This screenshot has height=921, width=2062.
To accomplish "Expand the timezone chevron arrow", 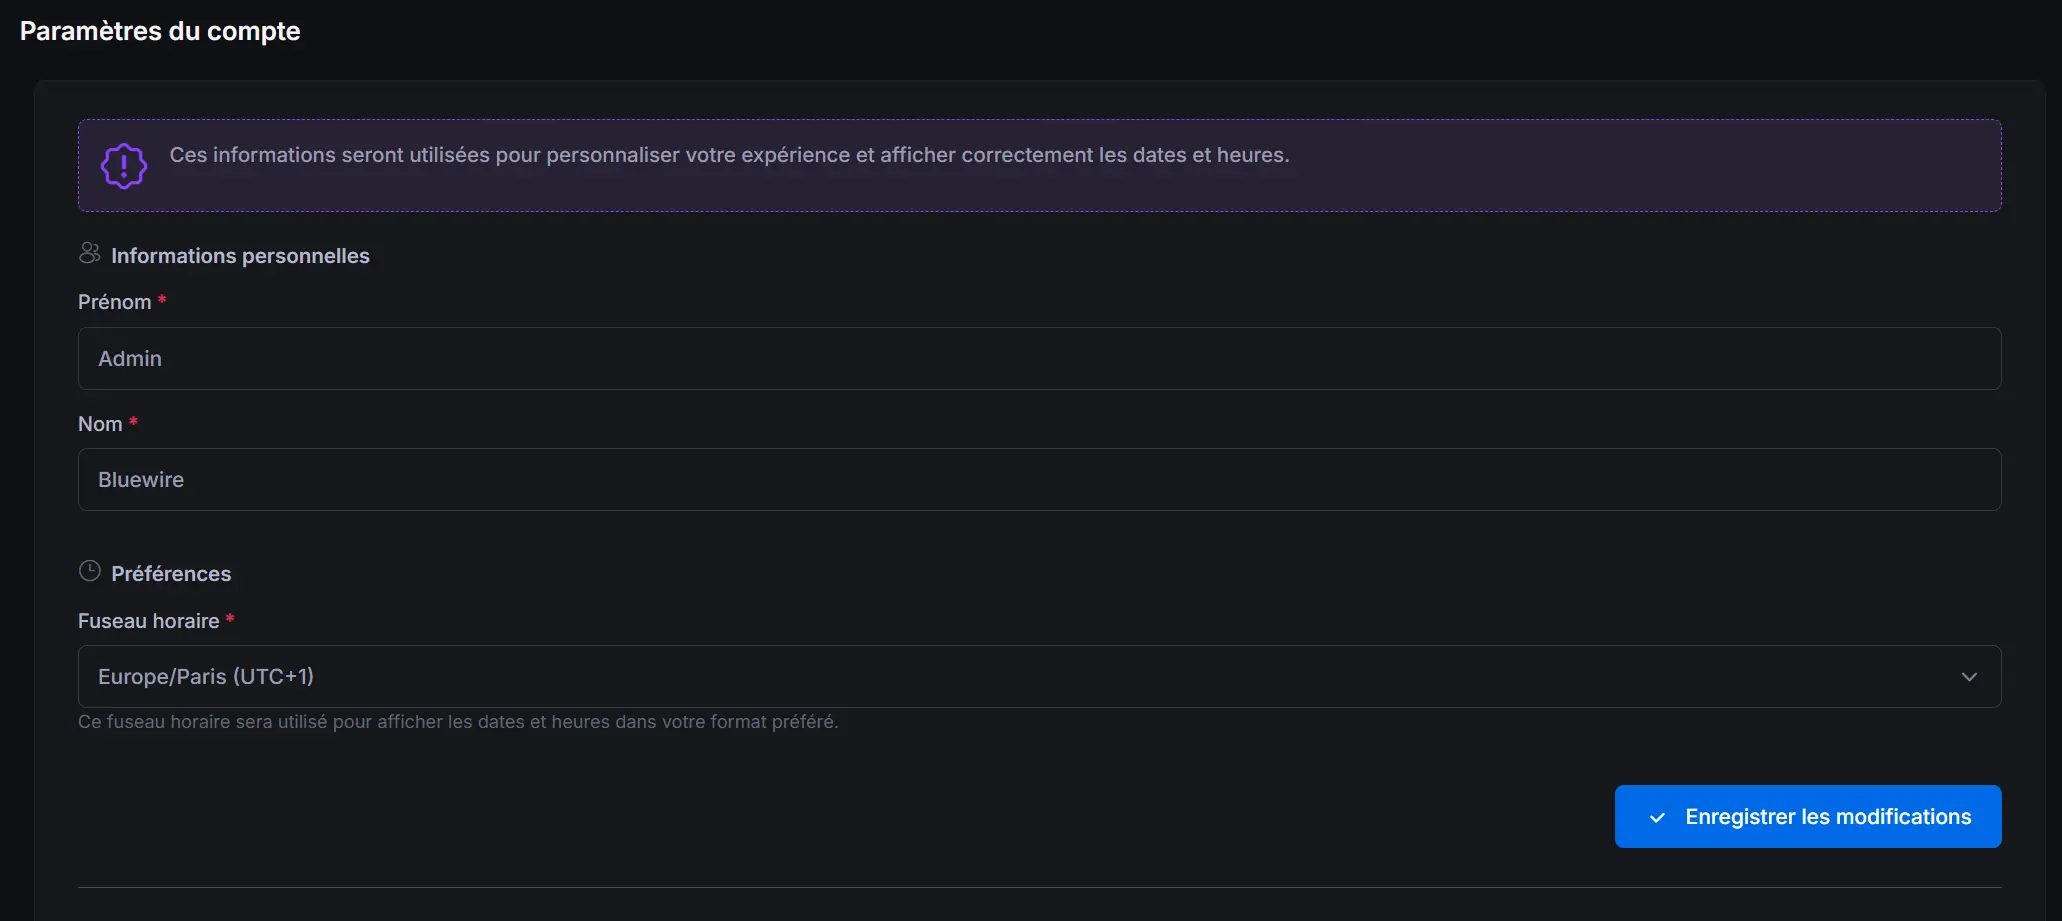I will [1969, 677].
